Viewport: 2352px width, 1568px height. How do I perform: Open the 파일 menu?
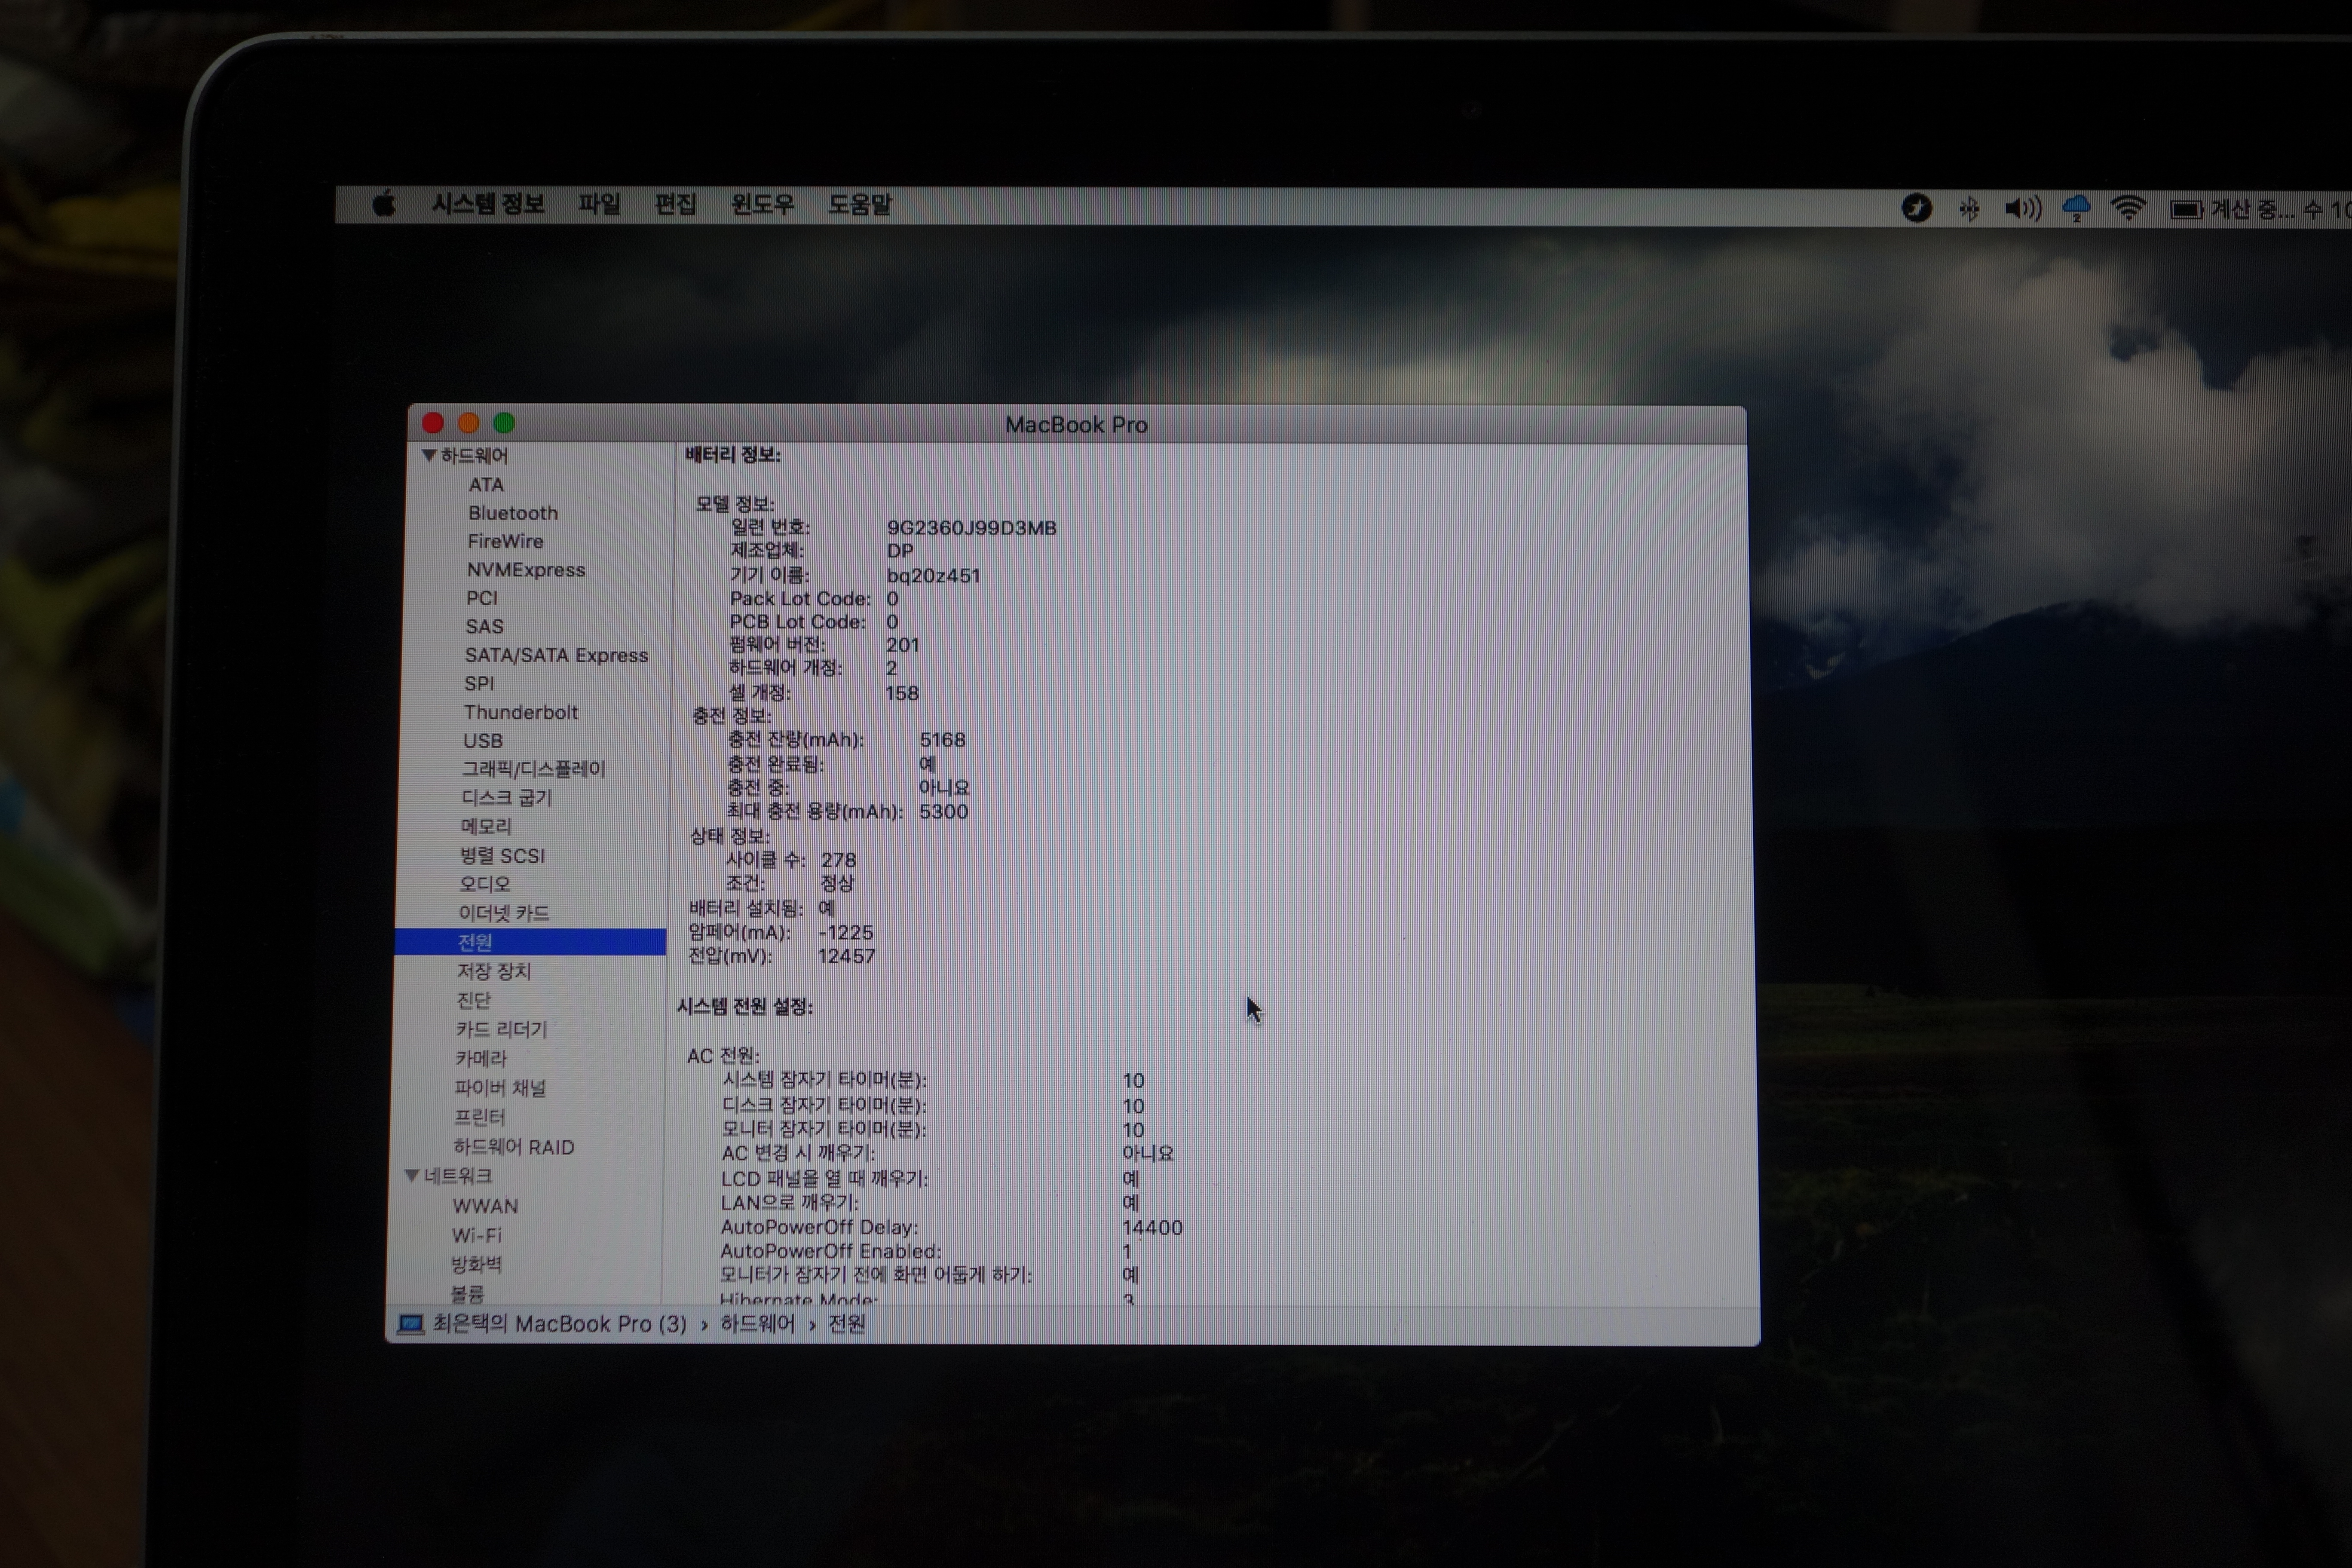click(x=599, y=205)
